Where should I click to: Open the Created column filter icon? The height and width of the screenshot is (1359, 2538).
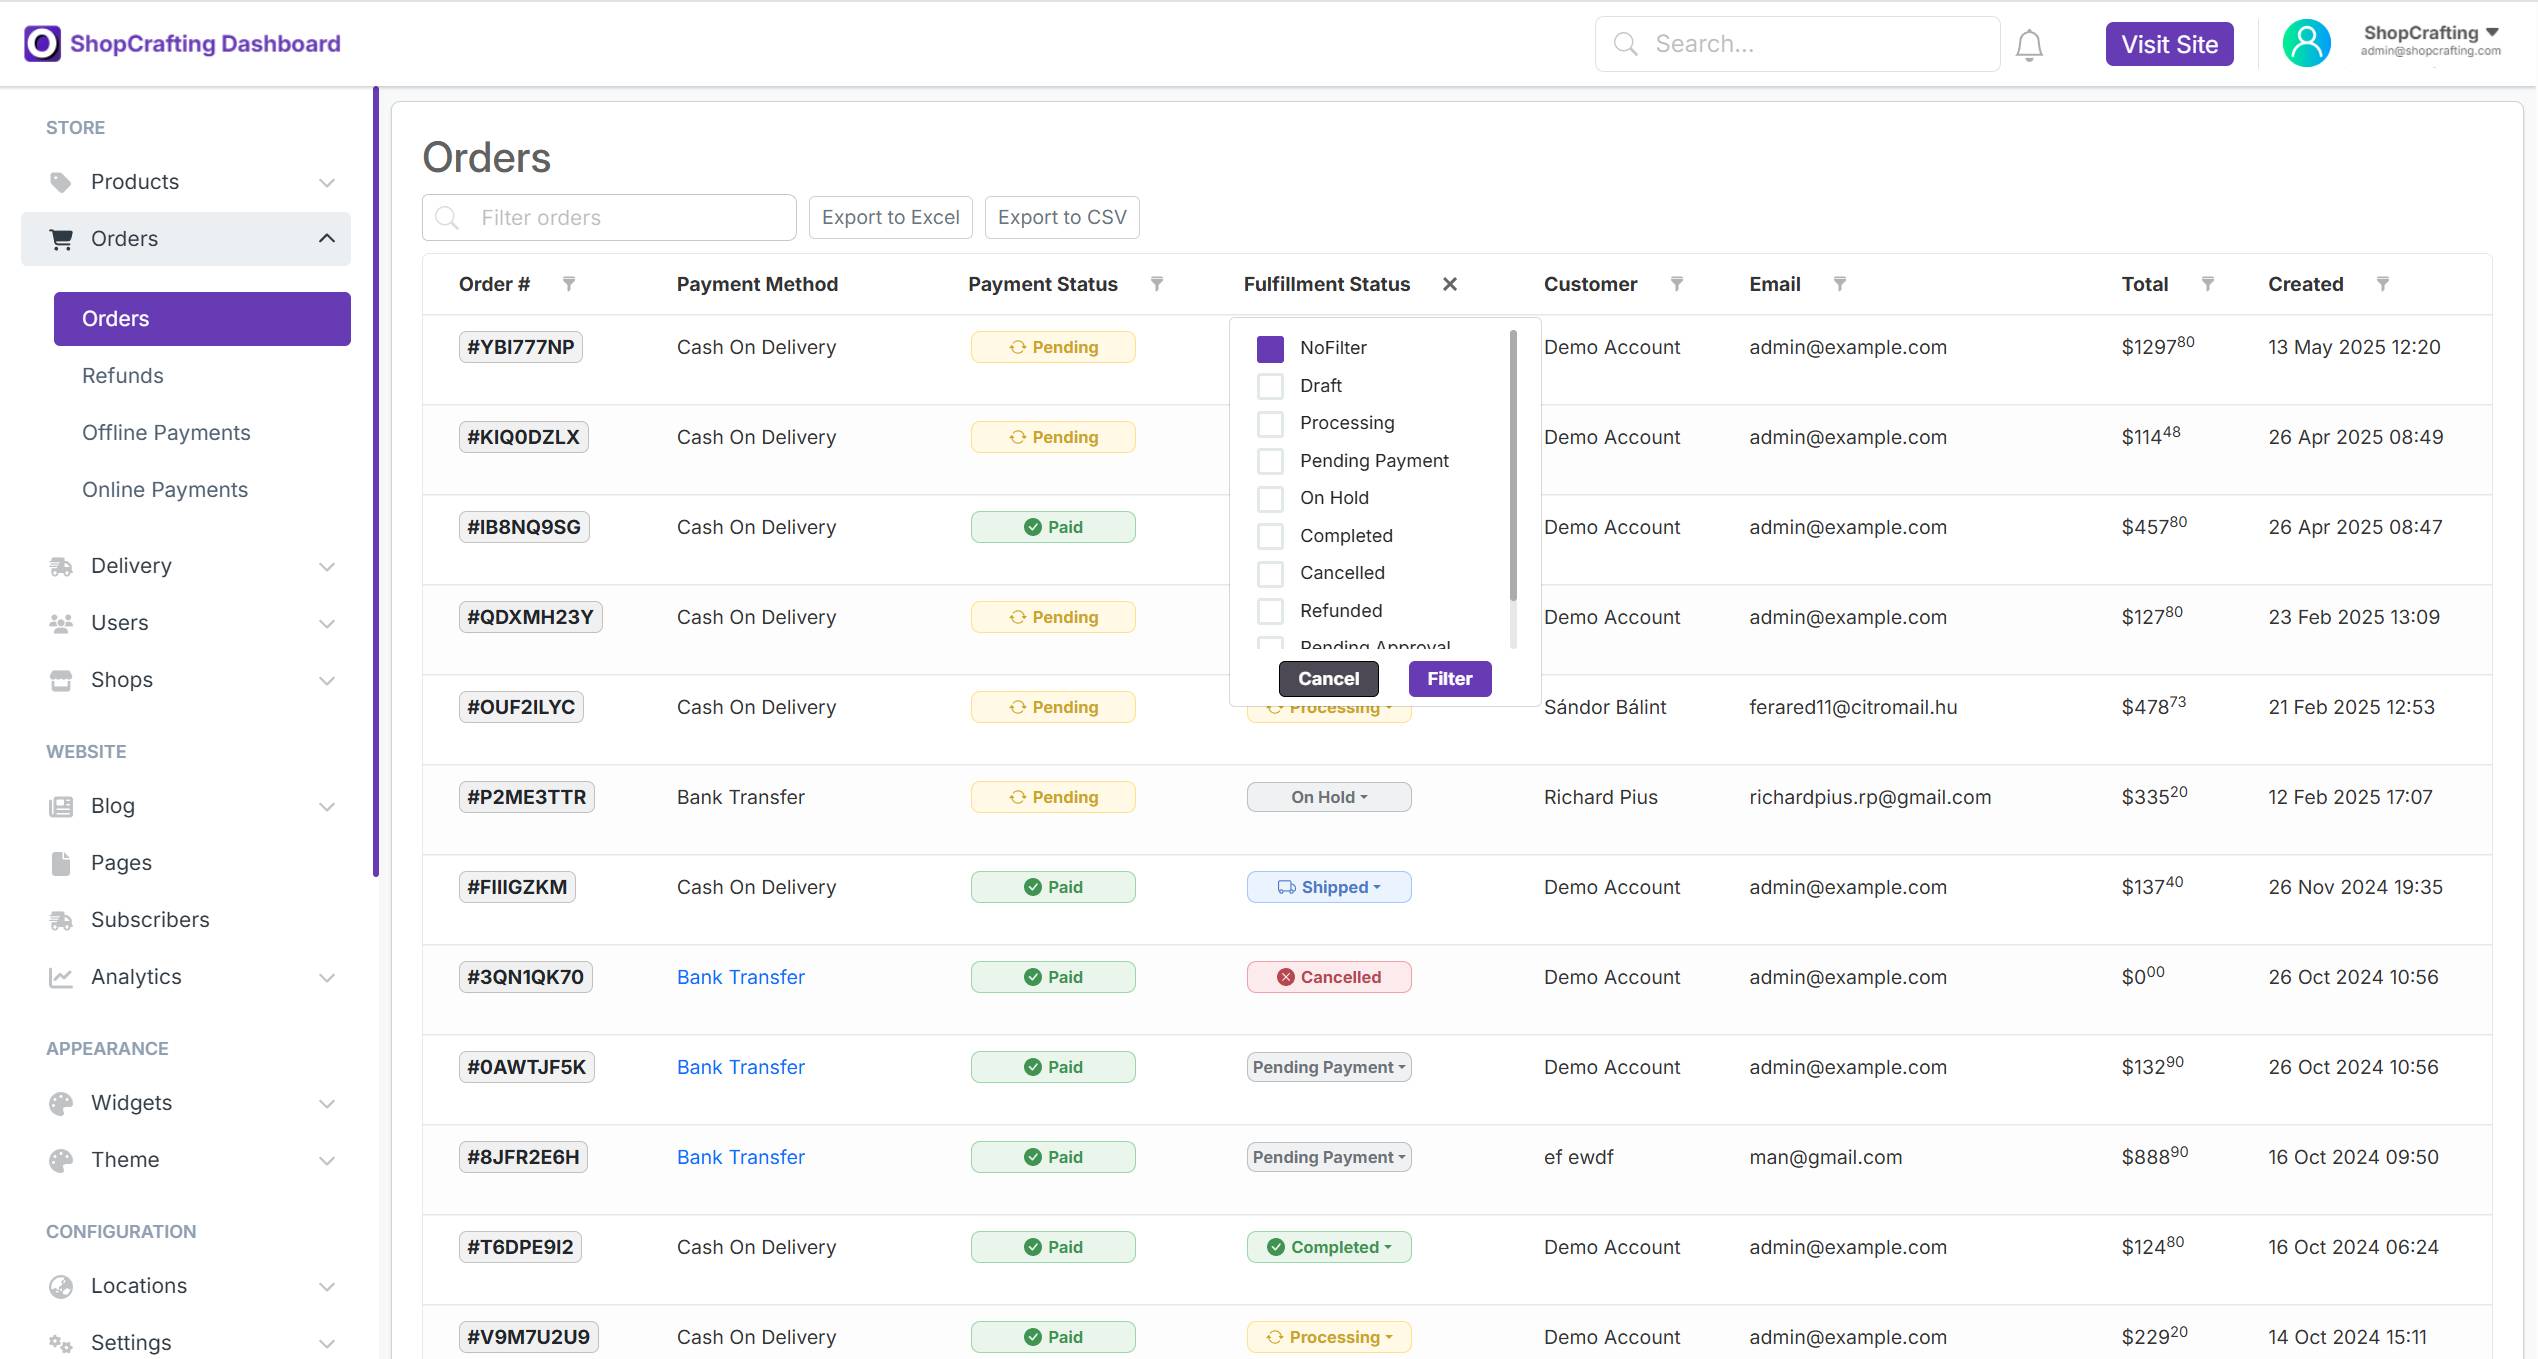pyautogui.click(x=2383, y=284)
